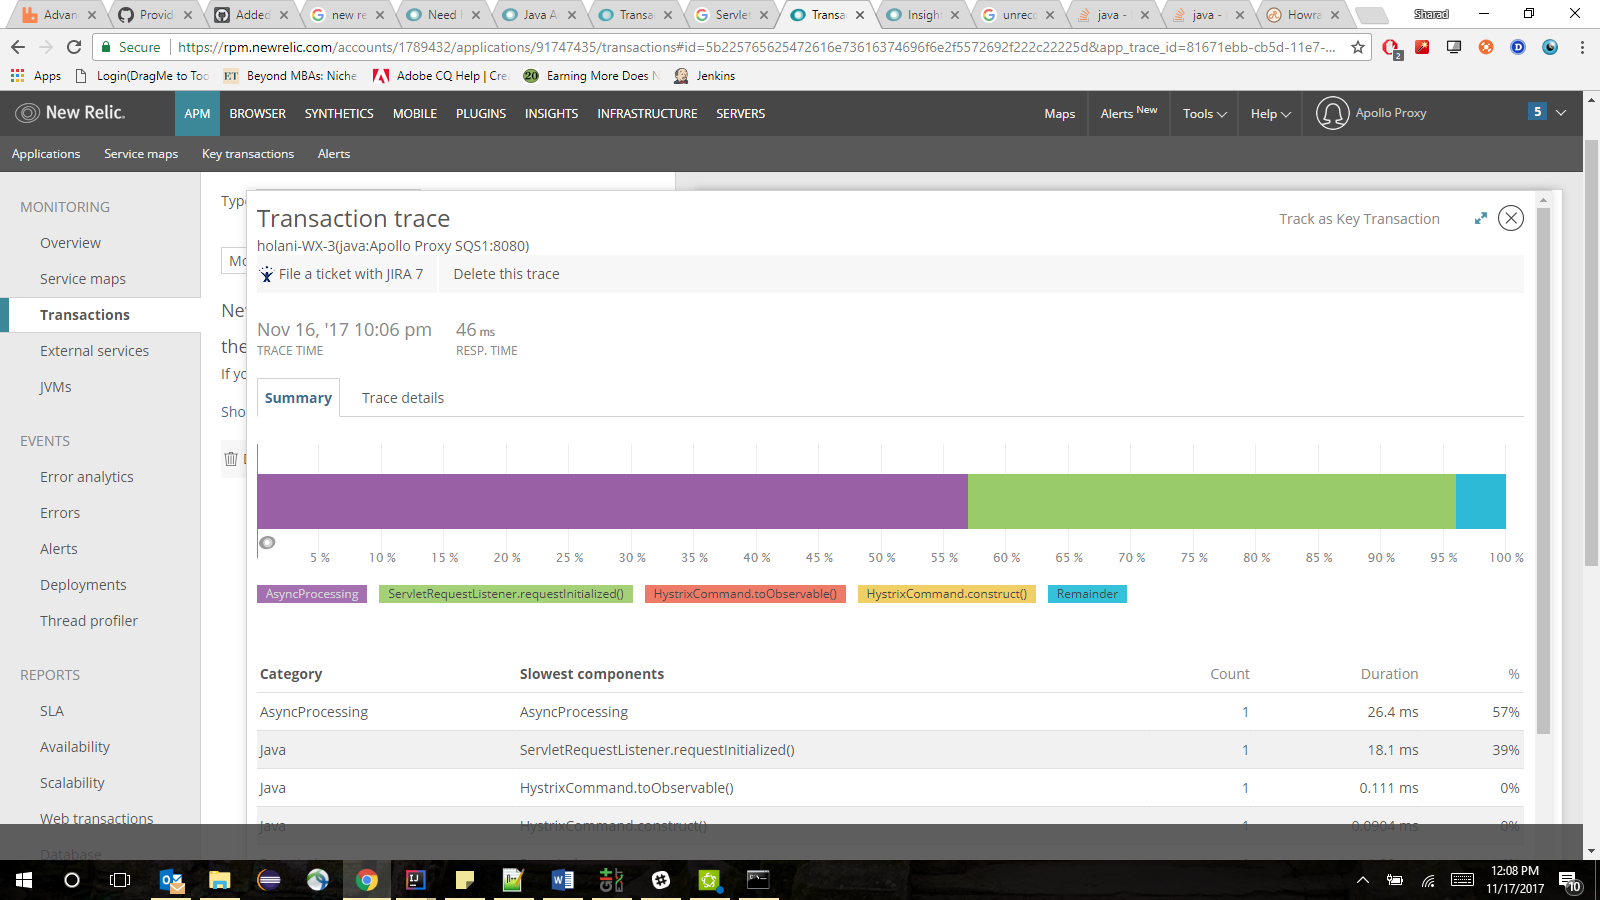Expand the account menu chevron
Viewport: 1600px width, 900px height.
tap(1561, 112)
